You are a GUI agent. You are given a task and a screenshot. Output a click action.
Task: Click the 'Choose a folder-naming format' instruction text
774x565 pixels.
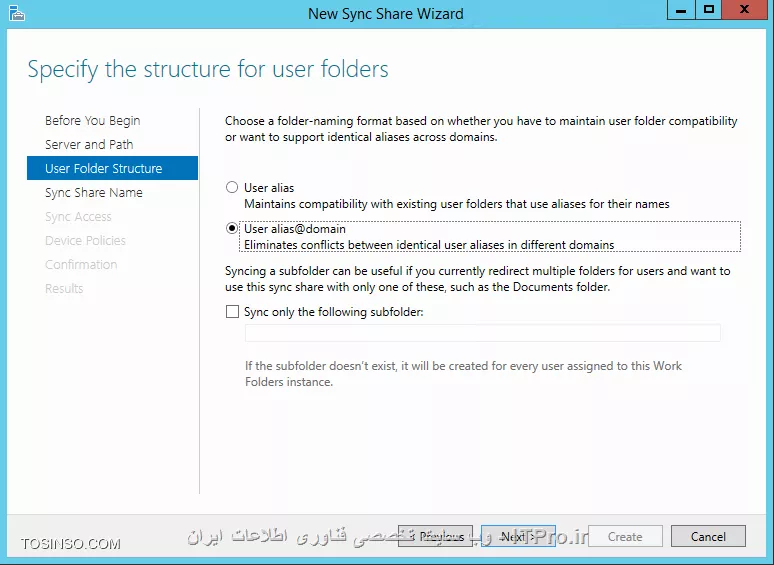pyautogui.click(x=481, y=129)
